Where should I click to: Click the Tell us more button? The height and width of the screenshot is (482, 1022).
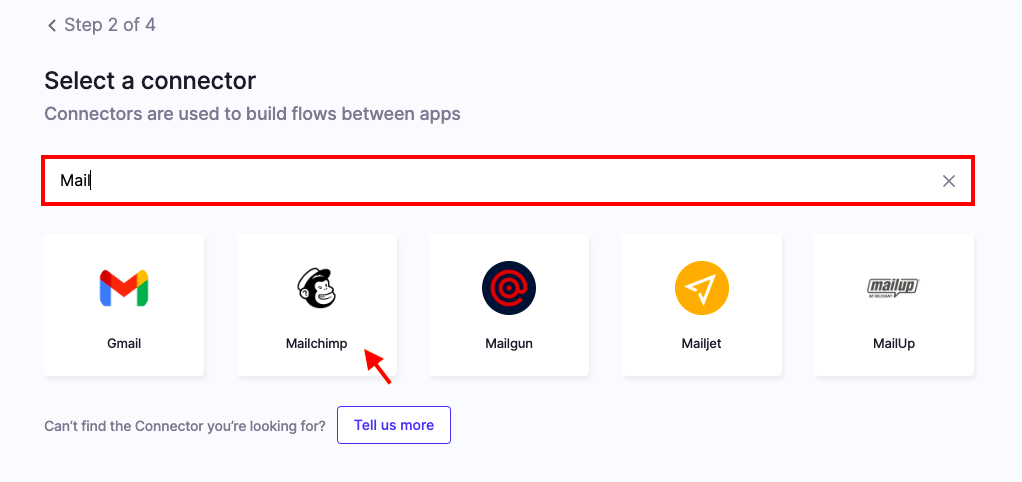(x=394, y=425)
